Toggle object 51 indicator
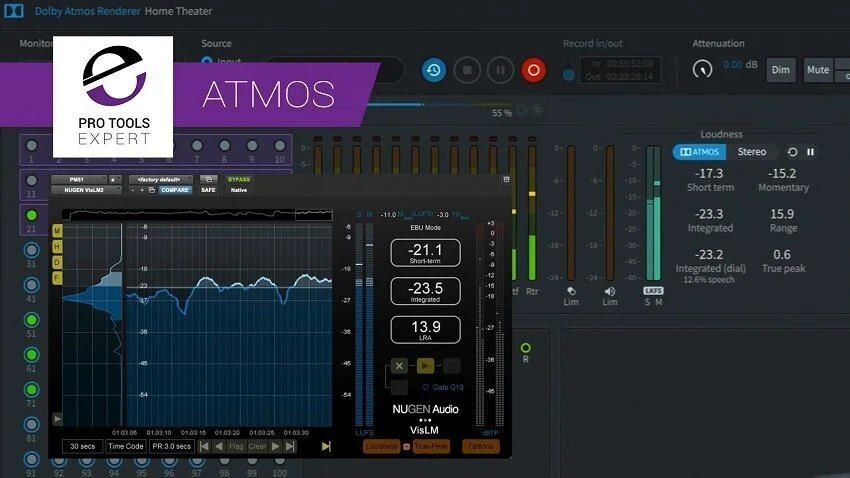This screenshot has height=478, width=850. coord(31,320)
